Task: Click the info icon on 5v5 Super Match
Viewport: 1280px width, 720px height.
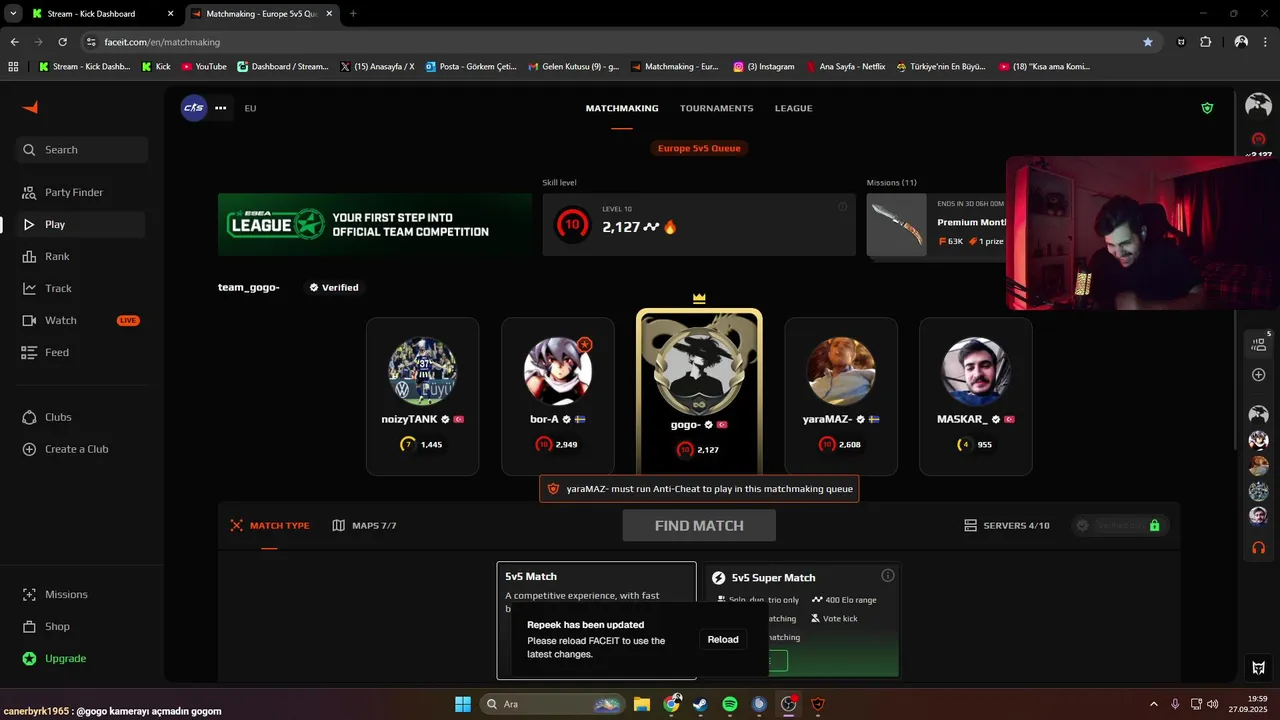Action: coord(888,576)
